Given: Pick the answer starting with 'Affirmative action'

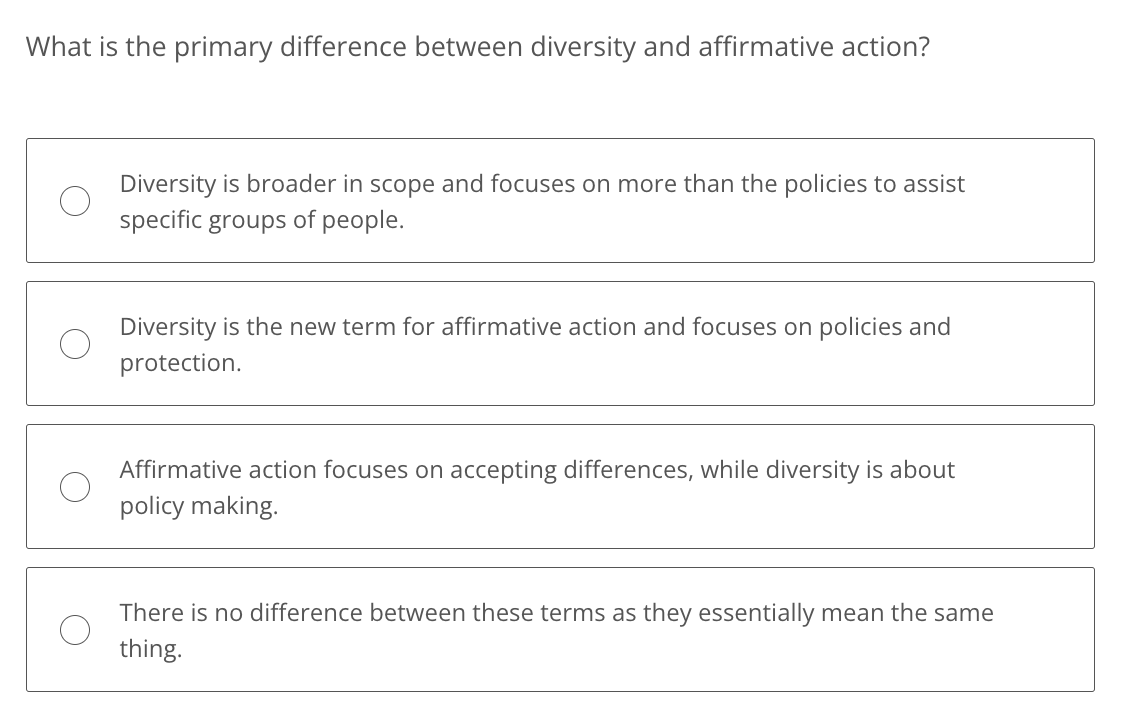Looking at the screenshot, I should 537,487.
